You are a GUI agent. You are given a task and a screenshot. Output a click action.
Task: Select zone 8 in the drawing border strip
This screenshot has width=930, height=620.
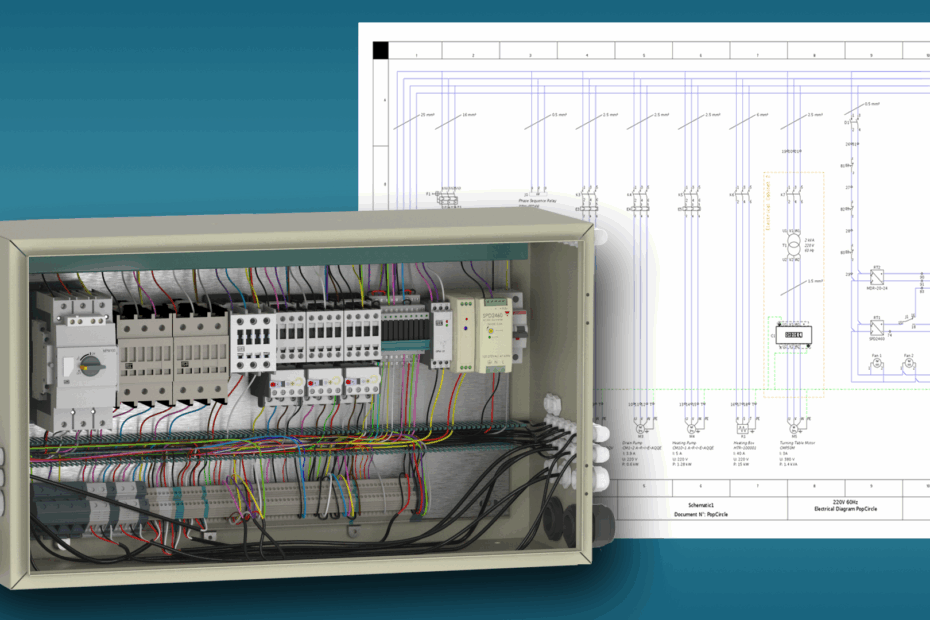tap(814, 486)
